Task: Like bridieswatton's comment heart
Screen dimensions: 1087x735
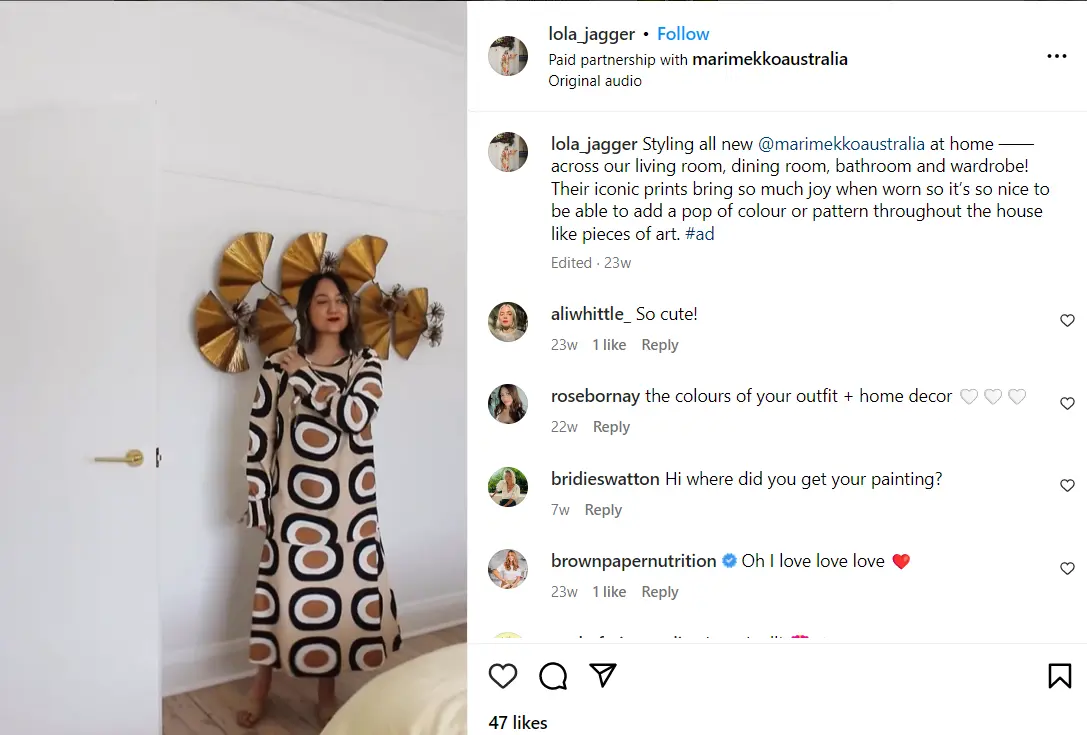Action: pyautogui.click(x=1067, y=486)
